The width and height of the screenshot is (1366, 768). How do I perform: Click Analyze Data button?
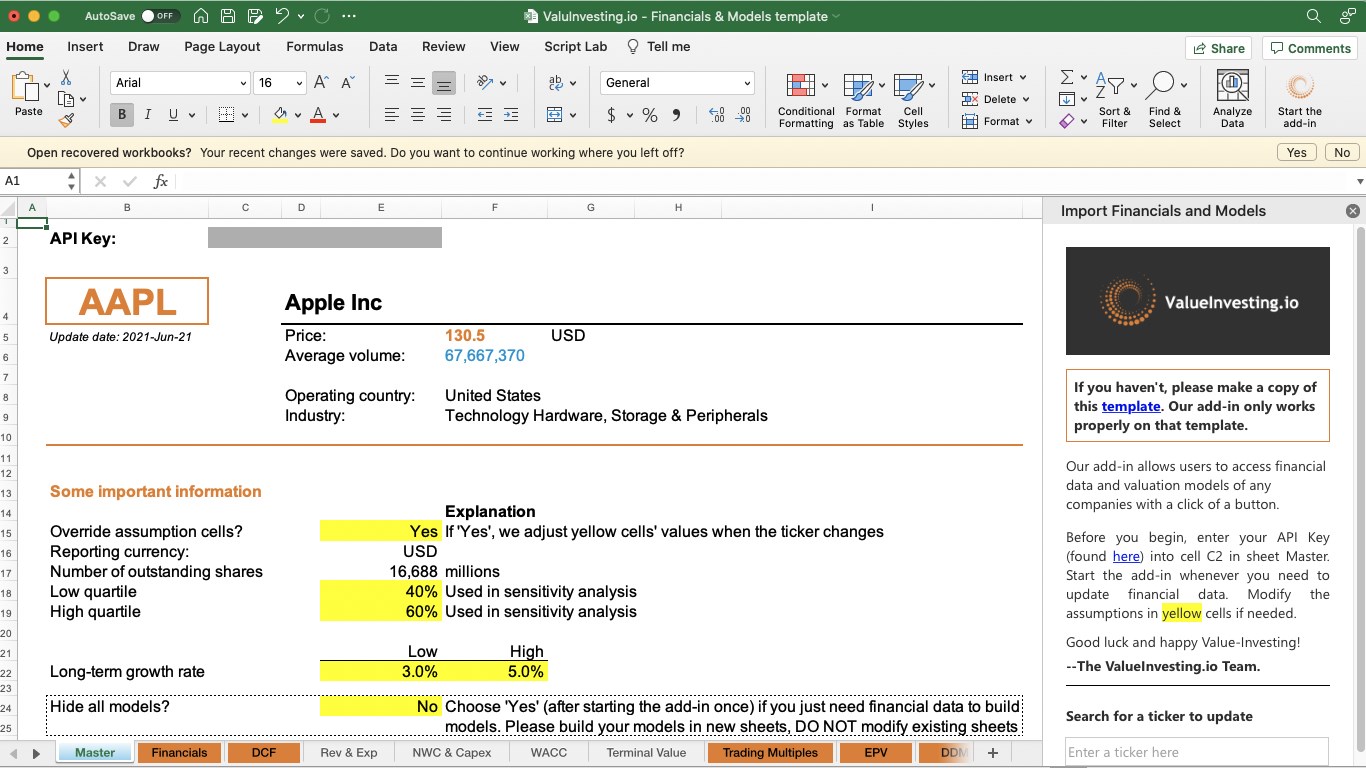[1232, 100]
